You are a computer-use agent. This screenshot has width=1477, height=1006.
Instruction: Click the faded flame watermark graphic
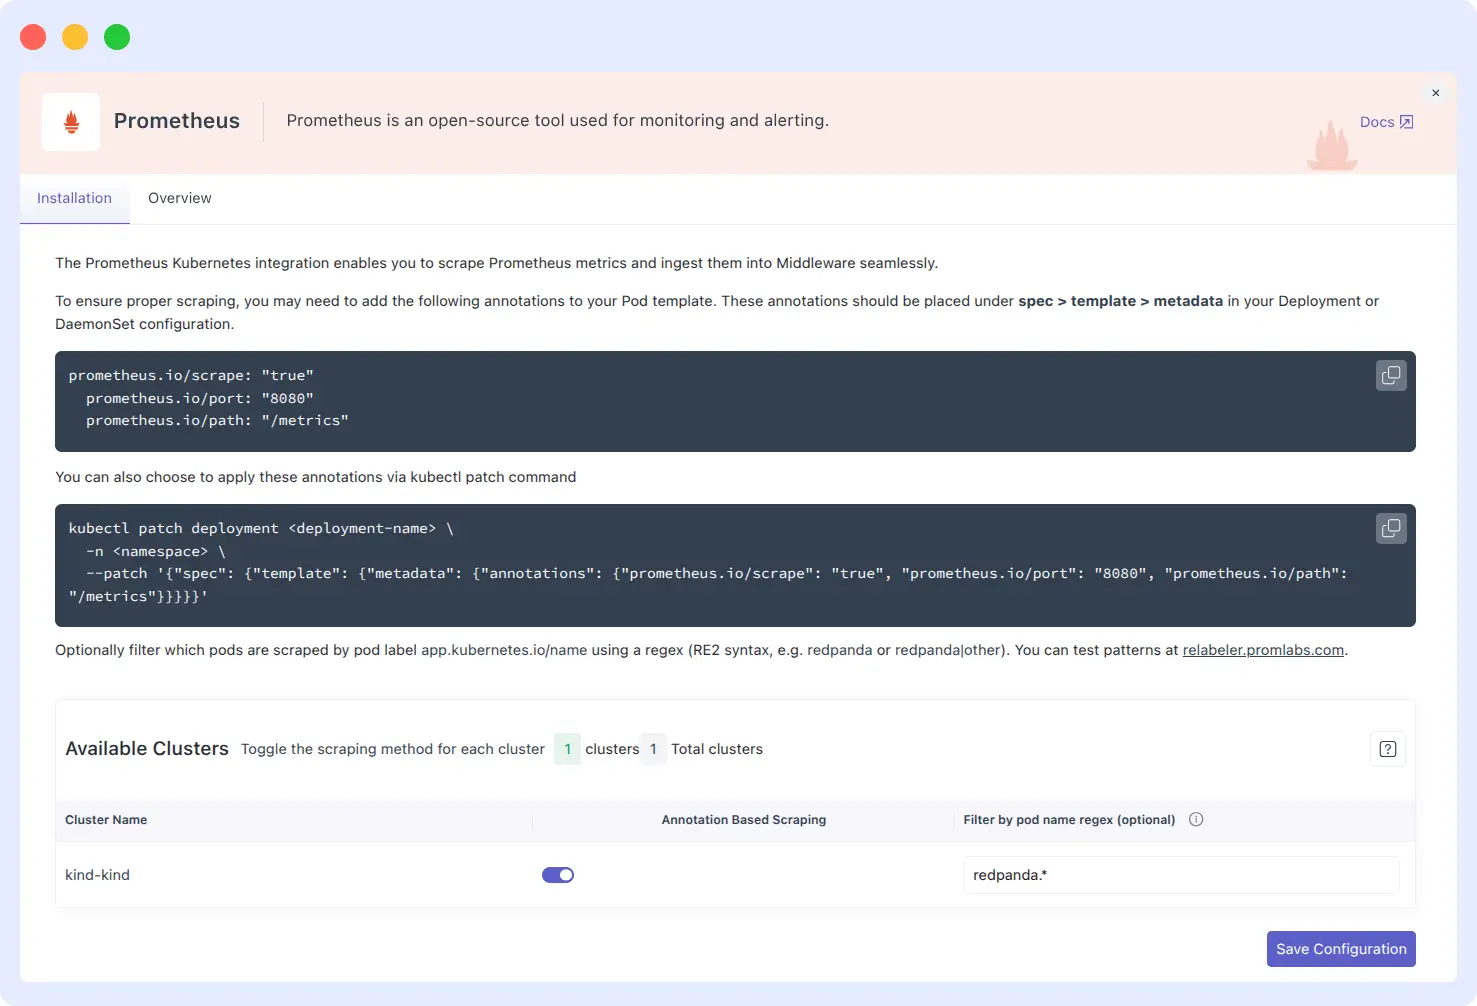pyautogui.click(x=1331, y=145)
